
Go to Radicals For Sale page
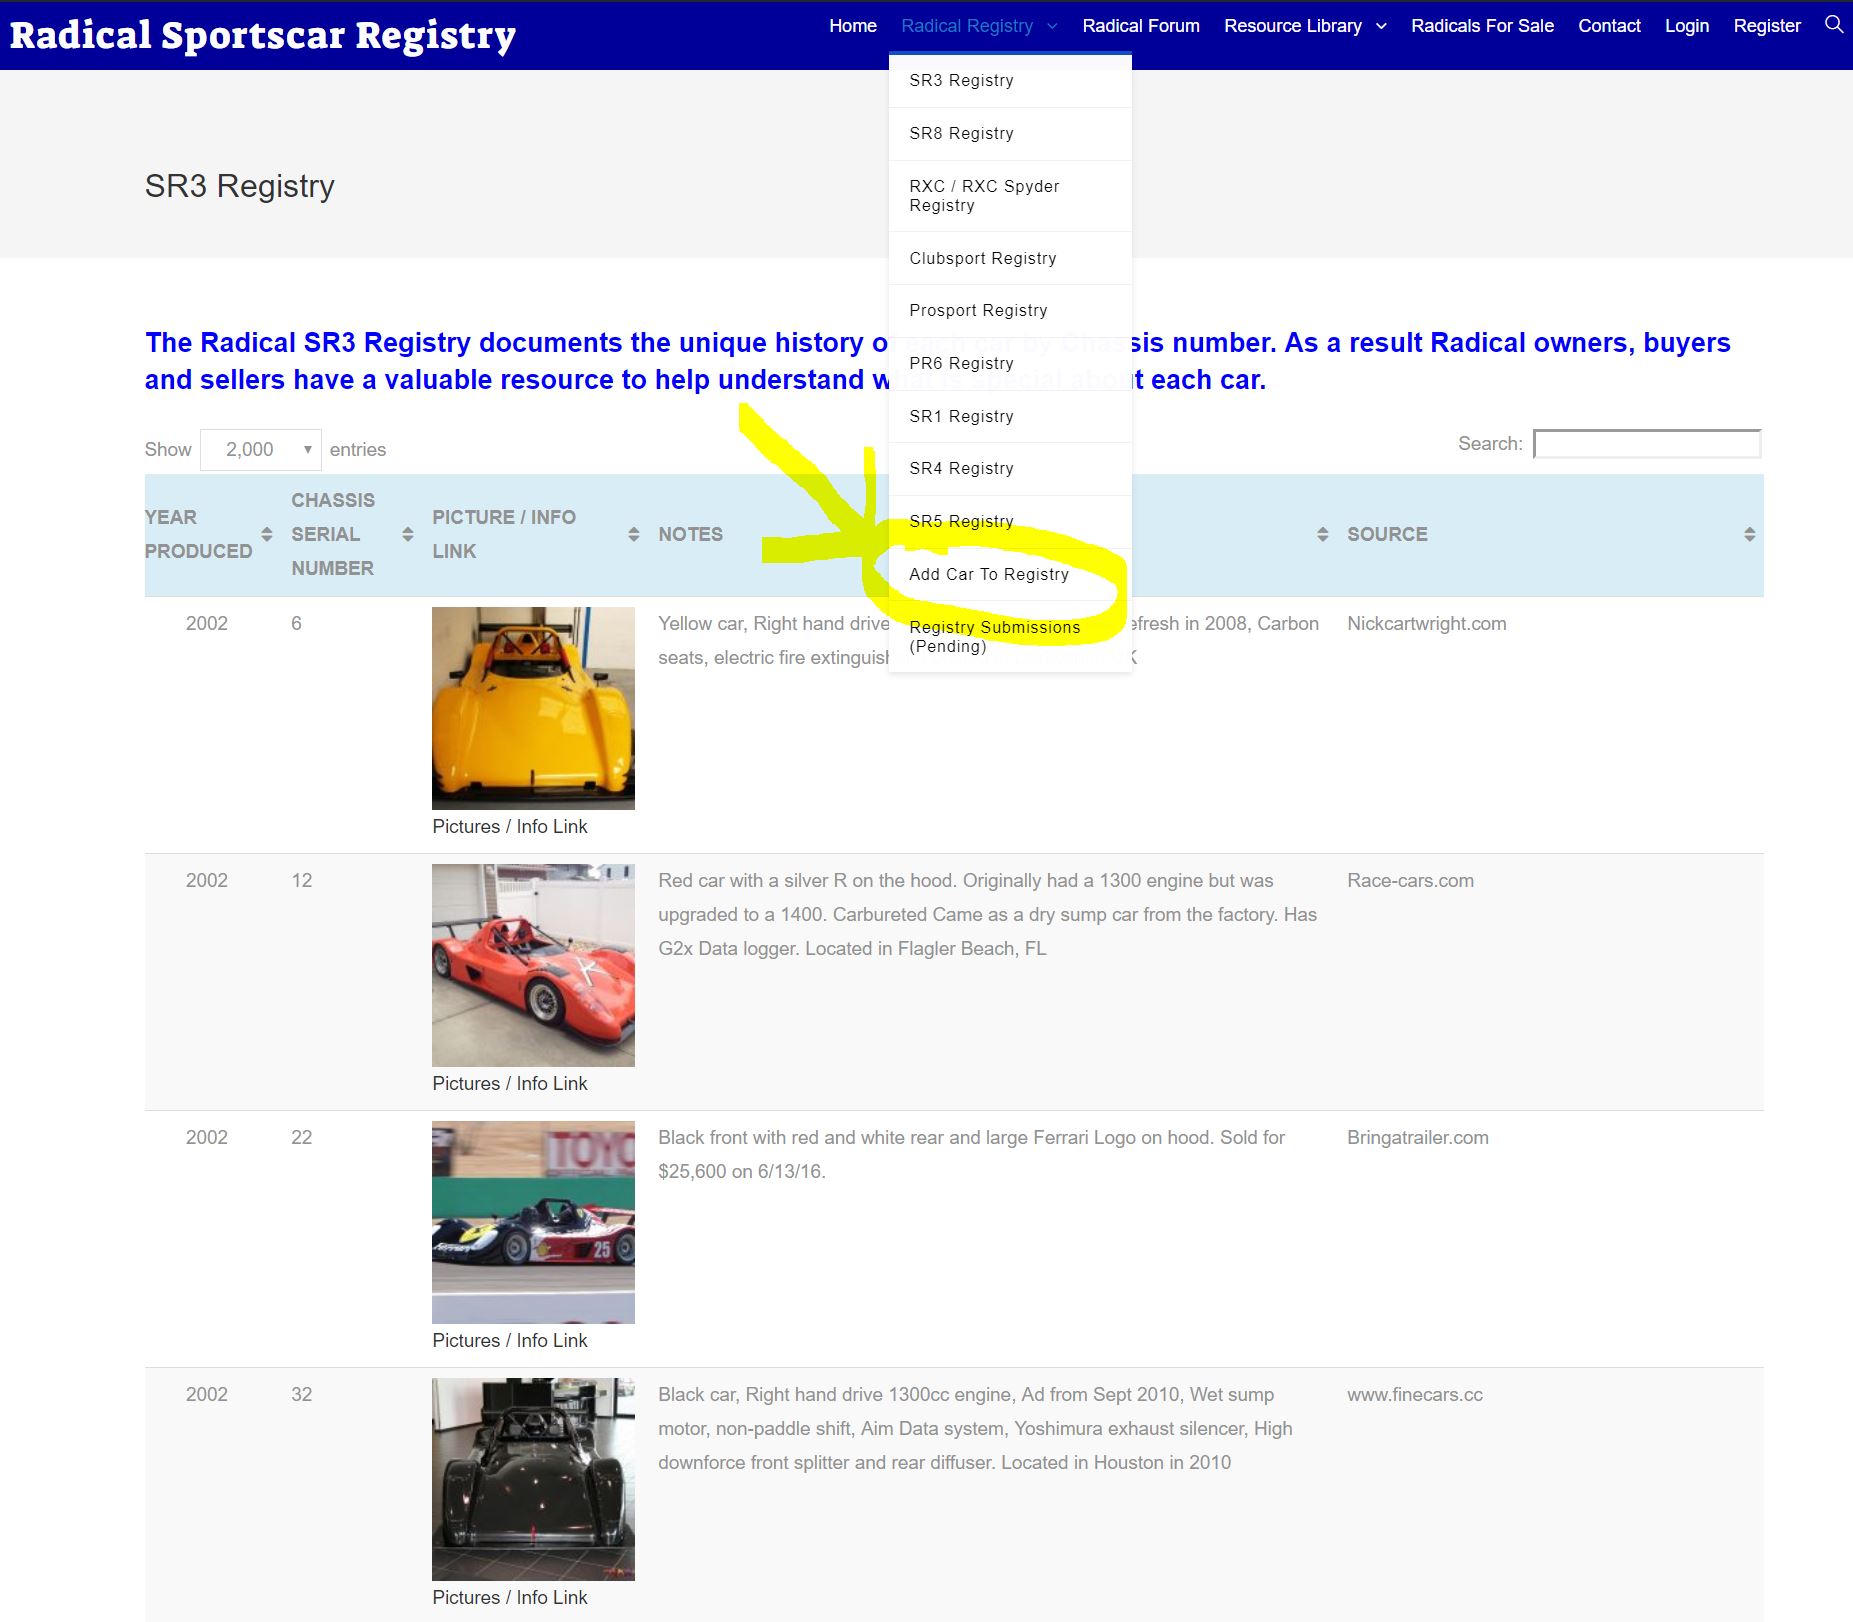pos(1482,26)
